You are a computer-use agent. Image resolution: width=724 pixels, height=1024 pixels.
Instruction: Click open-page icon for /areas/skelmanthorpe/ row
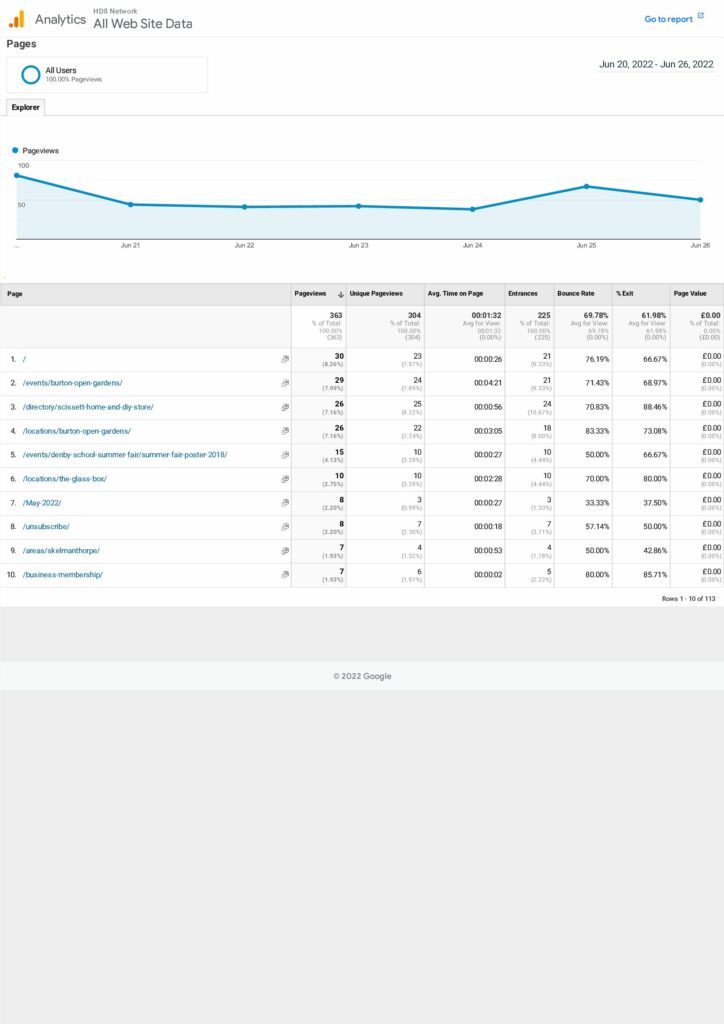(x=285, y=551)
